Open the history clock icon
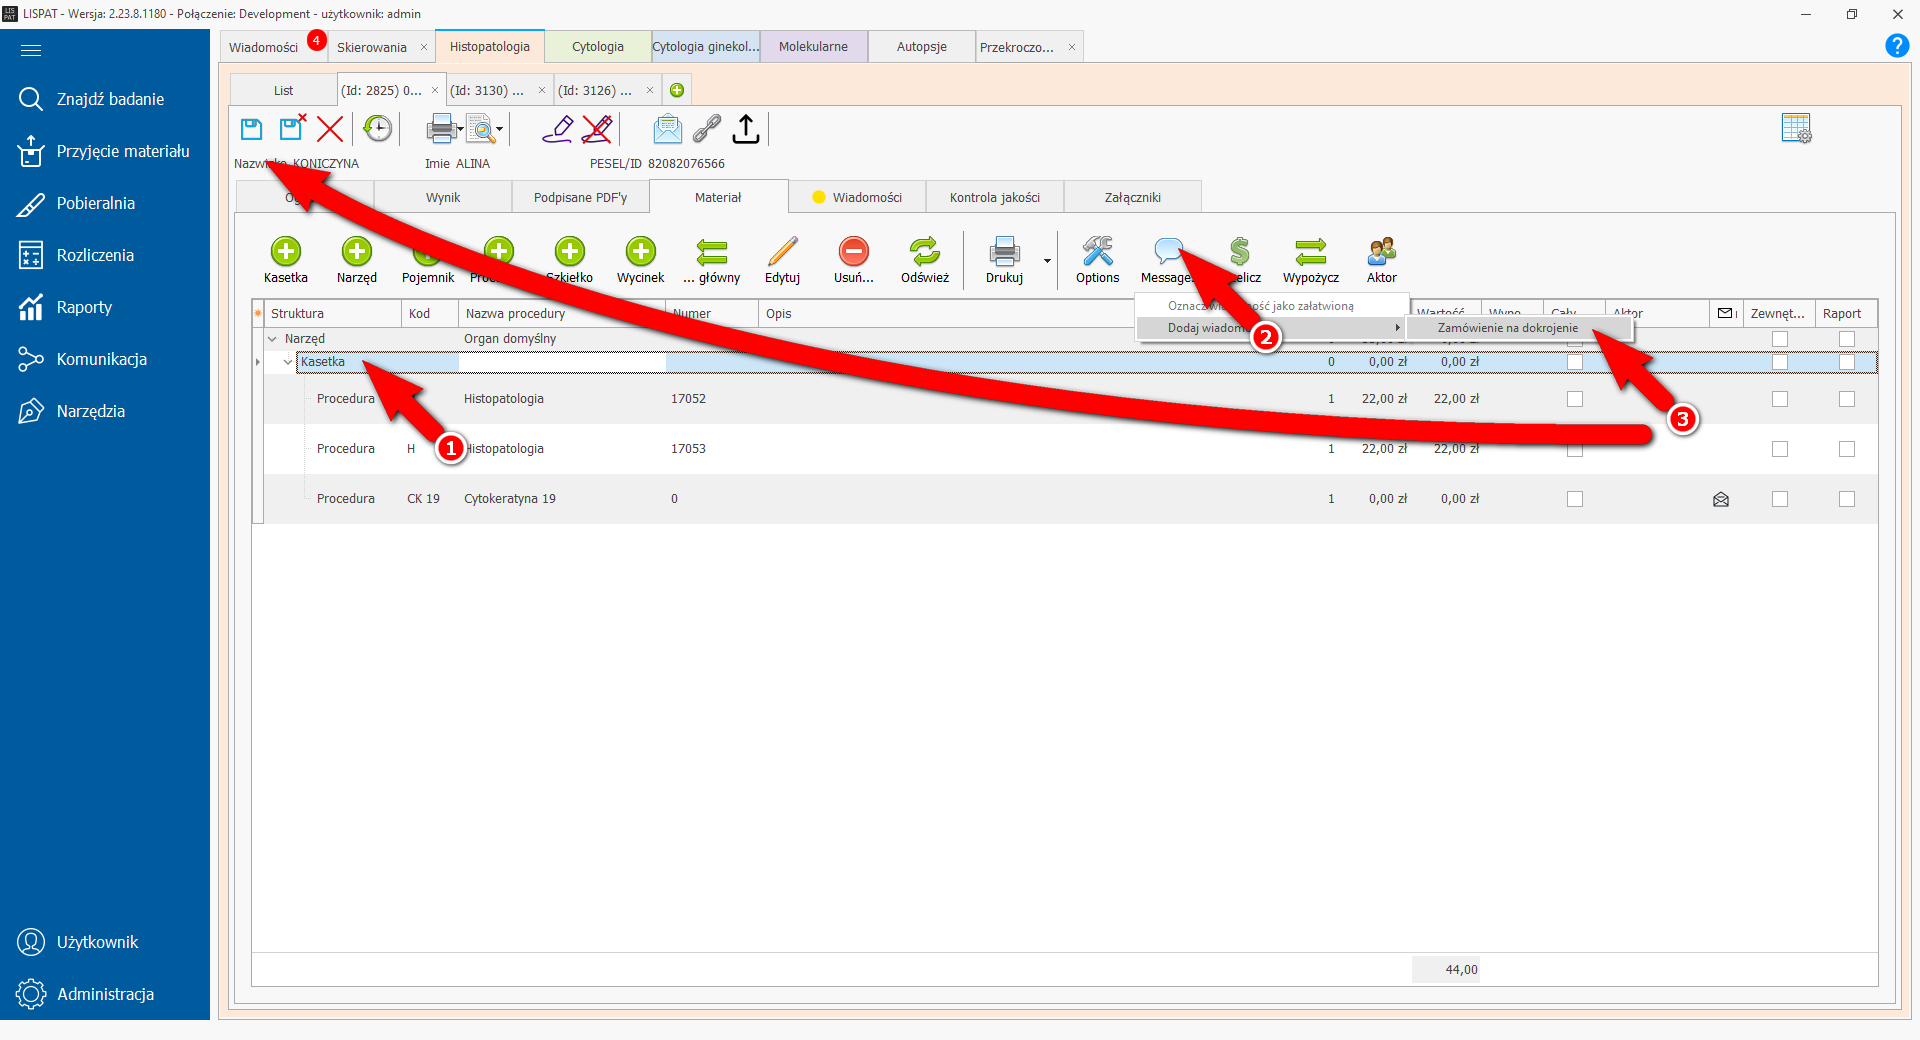This screenshot has height=1040, width=1920. pyautogui.click(x=378, y=129)
